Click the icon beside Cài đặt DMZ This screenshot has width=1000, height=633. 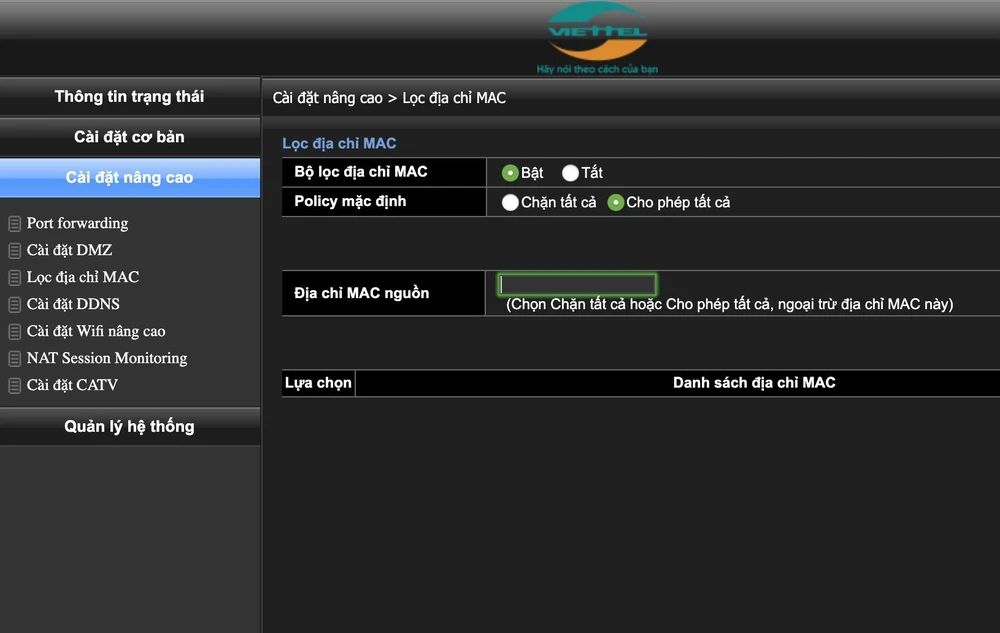15,251
